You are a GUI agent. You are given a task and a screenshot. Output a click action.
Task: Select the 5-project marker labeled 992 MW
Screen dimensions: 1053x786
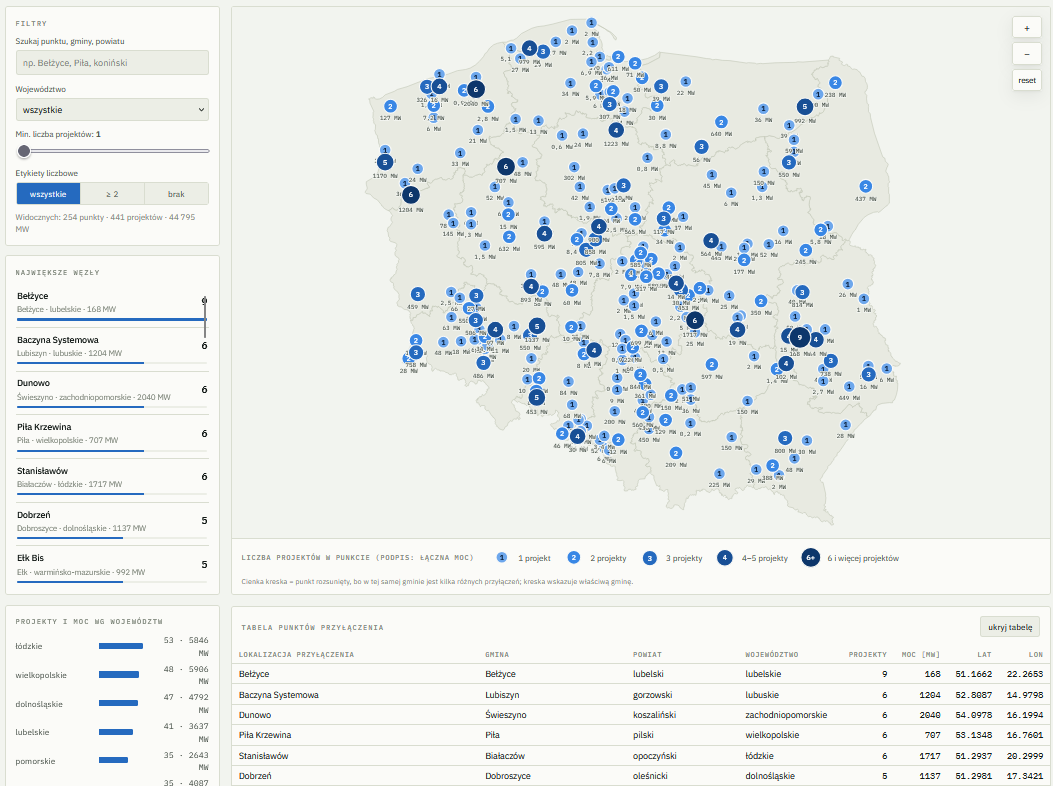point(805,107)
